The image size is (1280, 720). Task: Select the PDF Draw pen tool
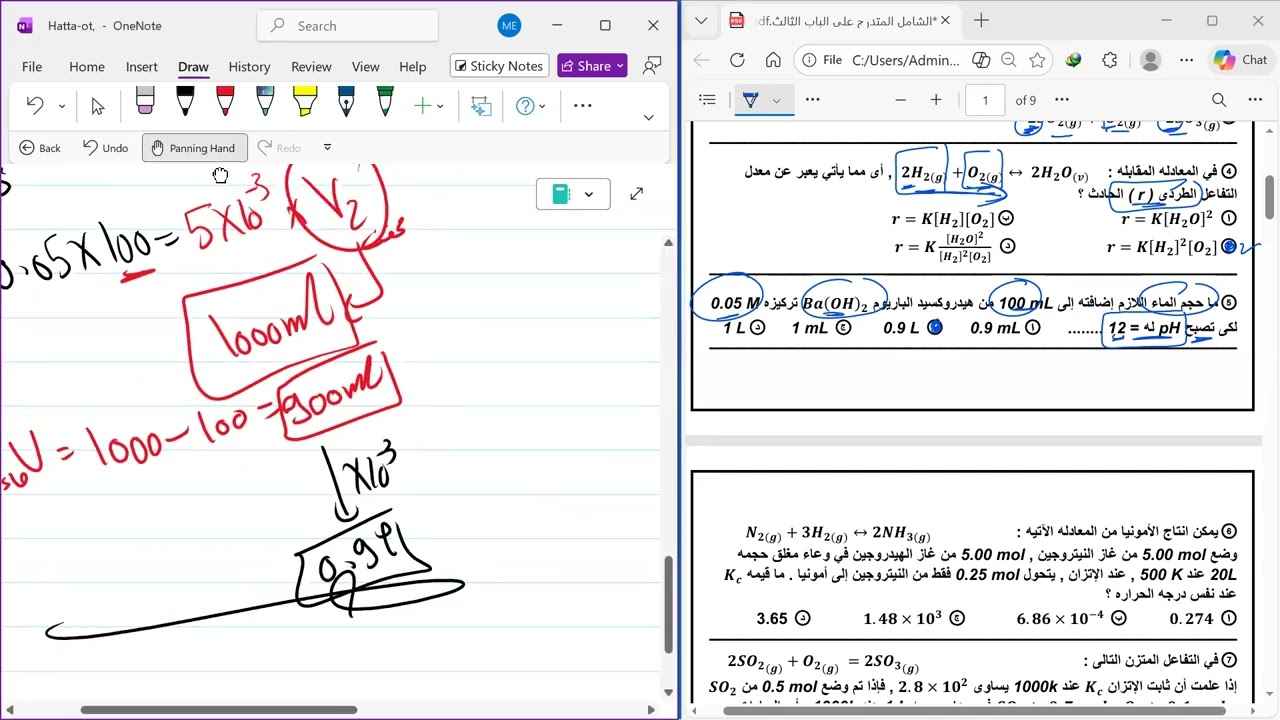[x=750, y=100]
